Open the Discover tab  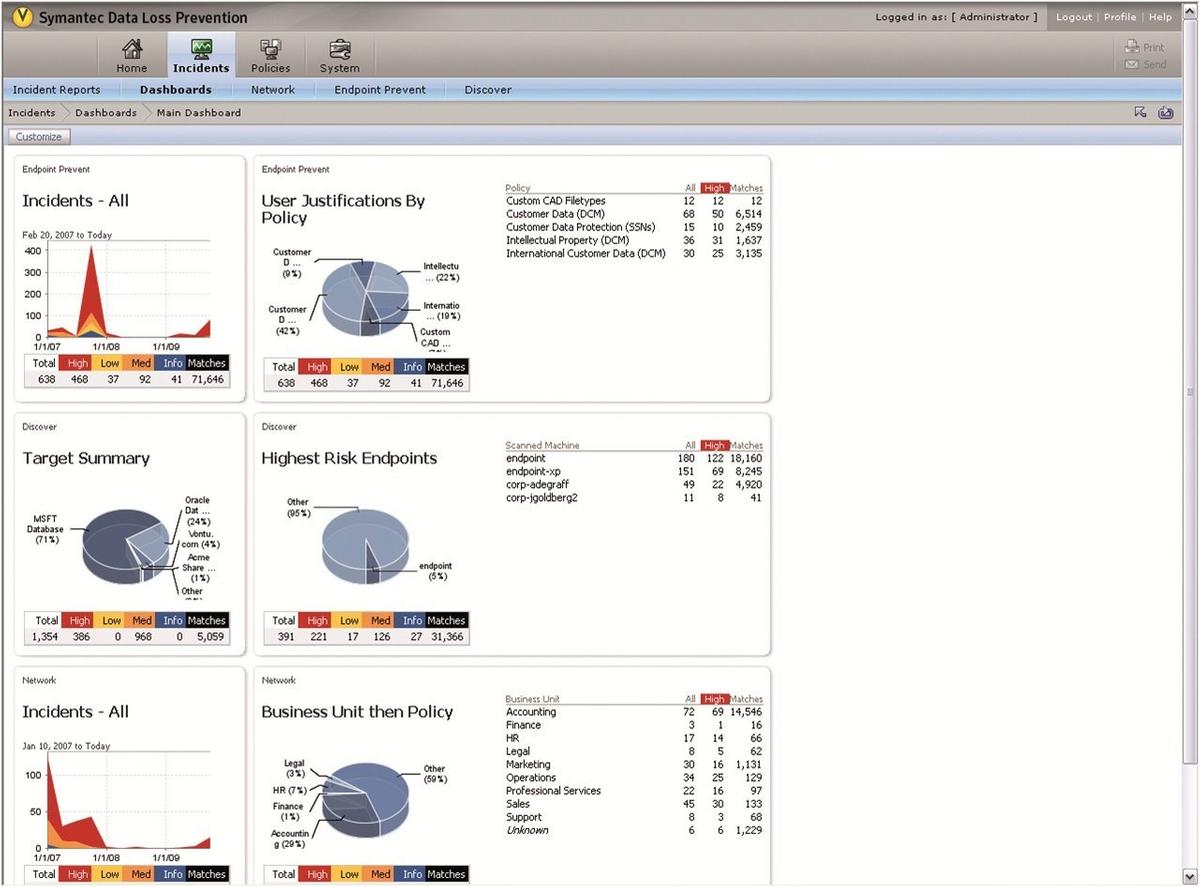click(488, 90)
